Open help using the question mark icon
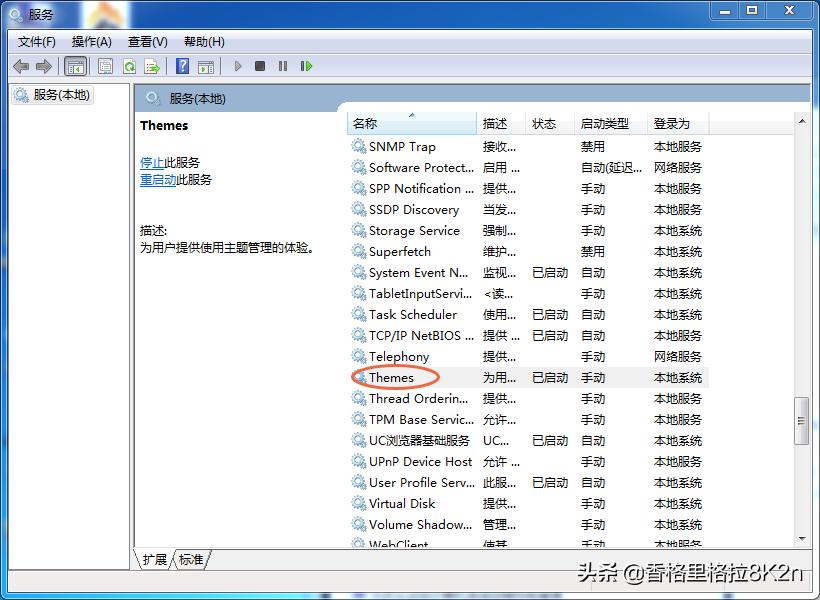Image resolution: width=820 pixels, height=600 pixels. point(182,66)
